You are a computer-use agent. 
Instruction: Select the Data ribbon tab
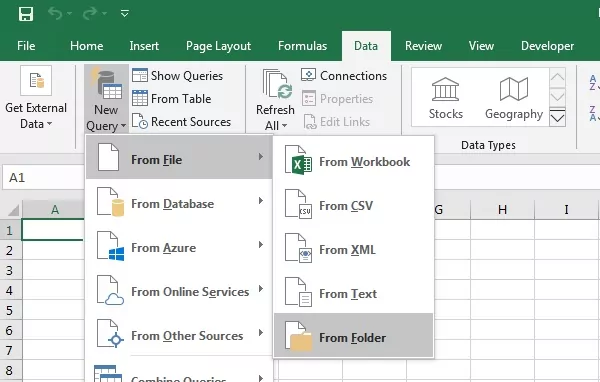click(366, 46)
